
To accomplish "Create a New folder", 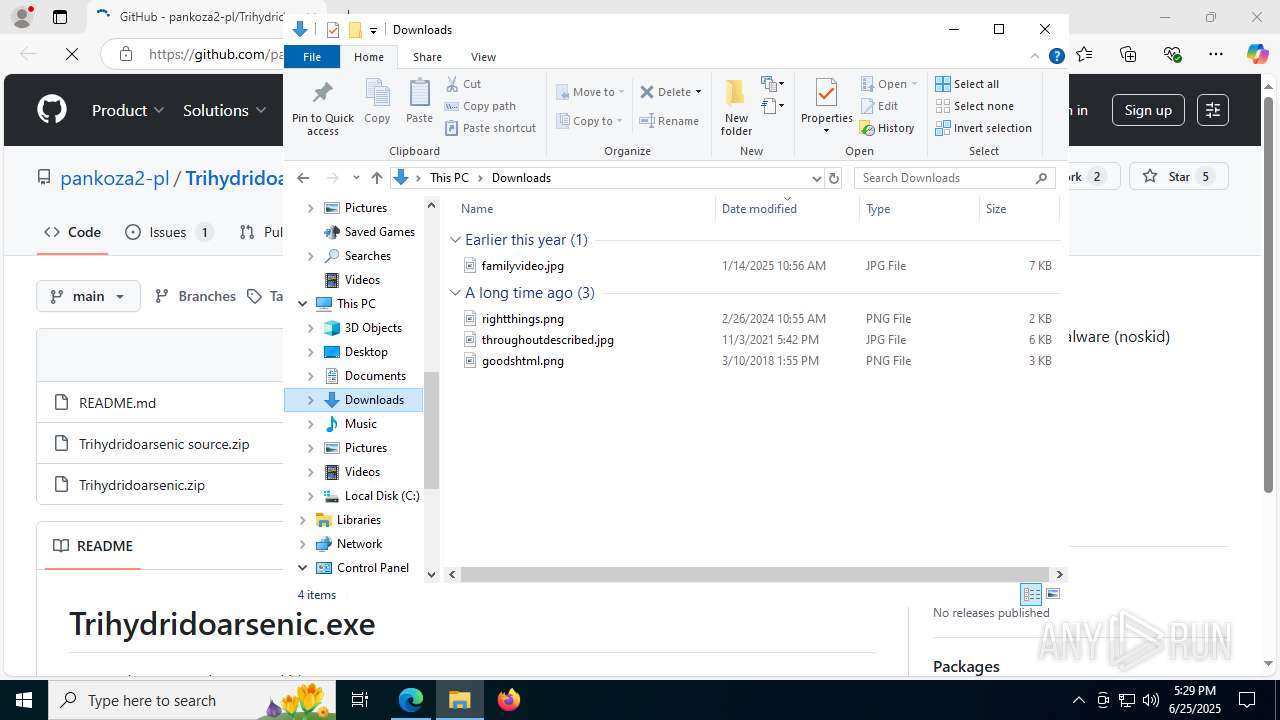I will 736,107.
